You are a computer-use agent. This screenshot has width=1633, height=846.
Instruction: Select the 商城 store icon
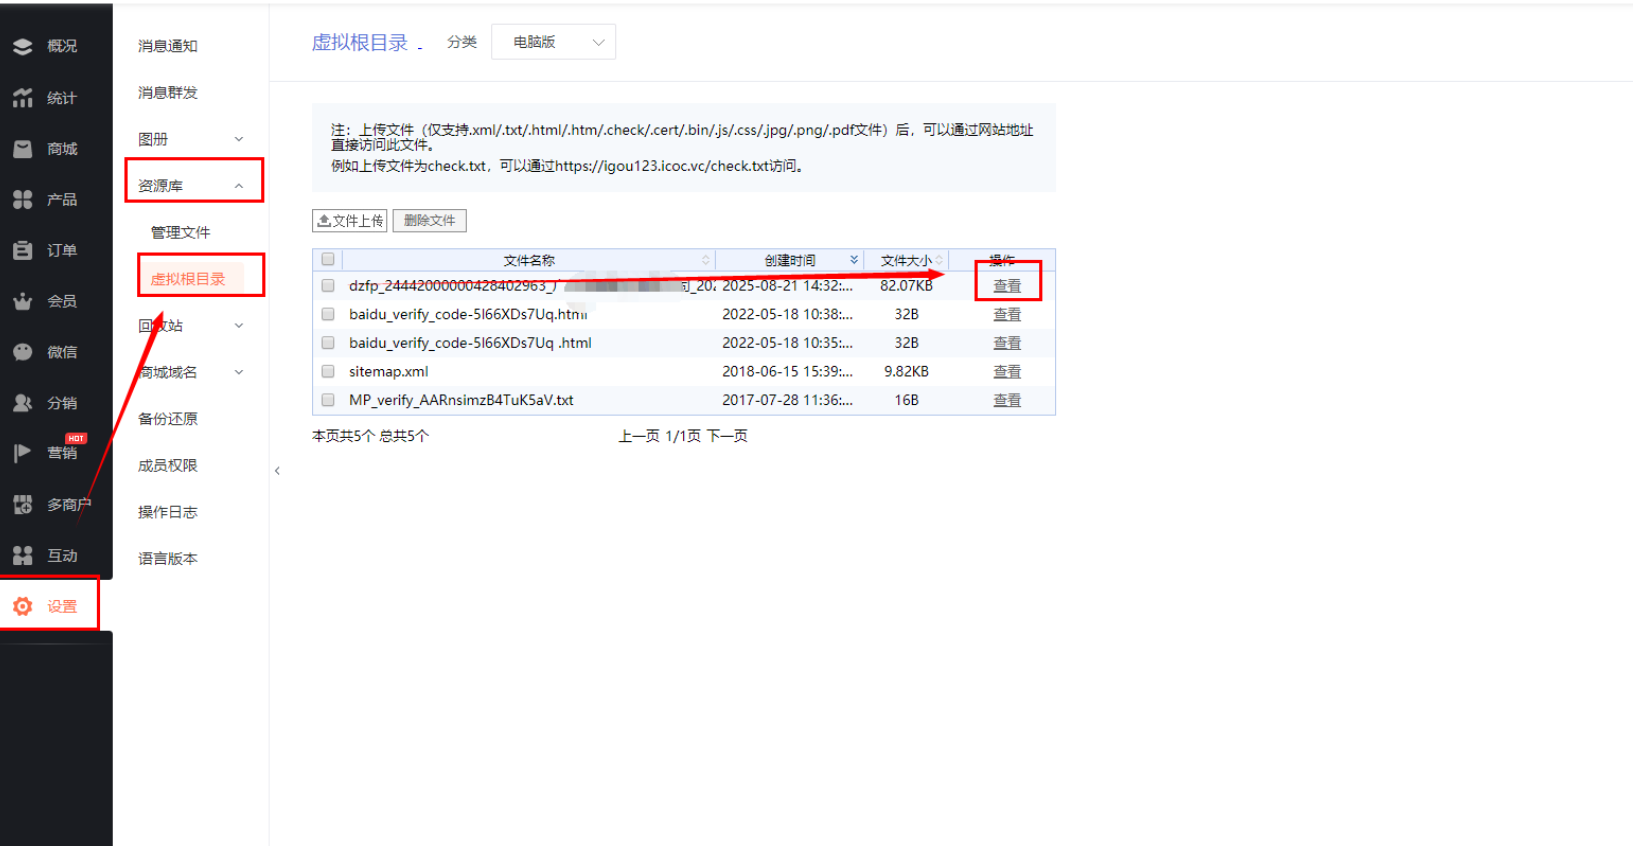click(x=23, y=149)
